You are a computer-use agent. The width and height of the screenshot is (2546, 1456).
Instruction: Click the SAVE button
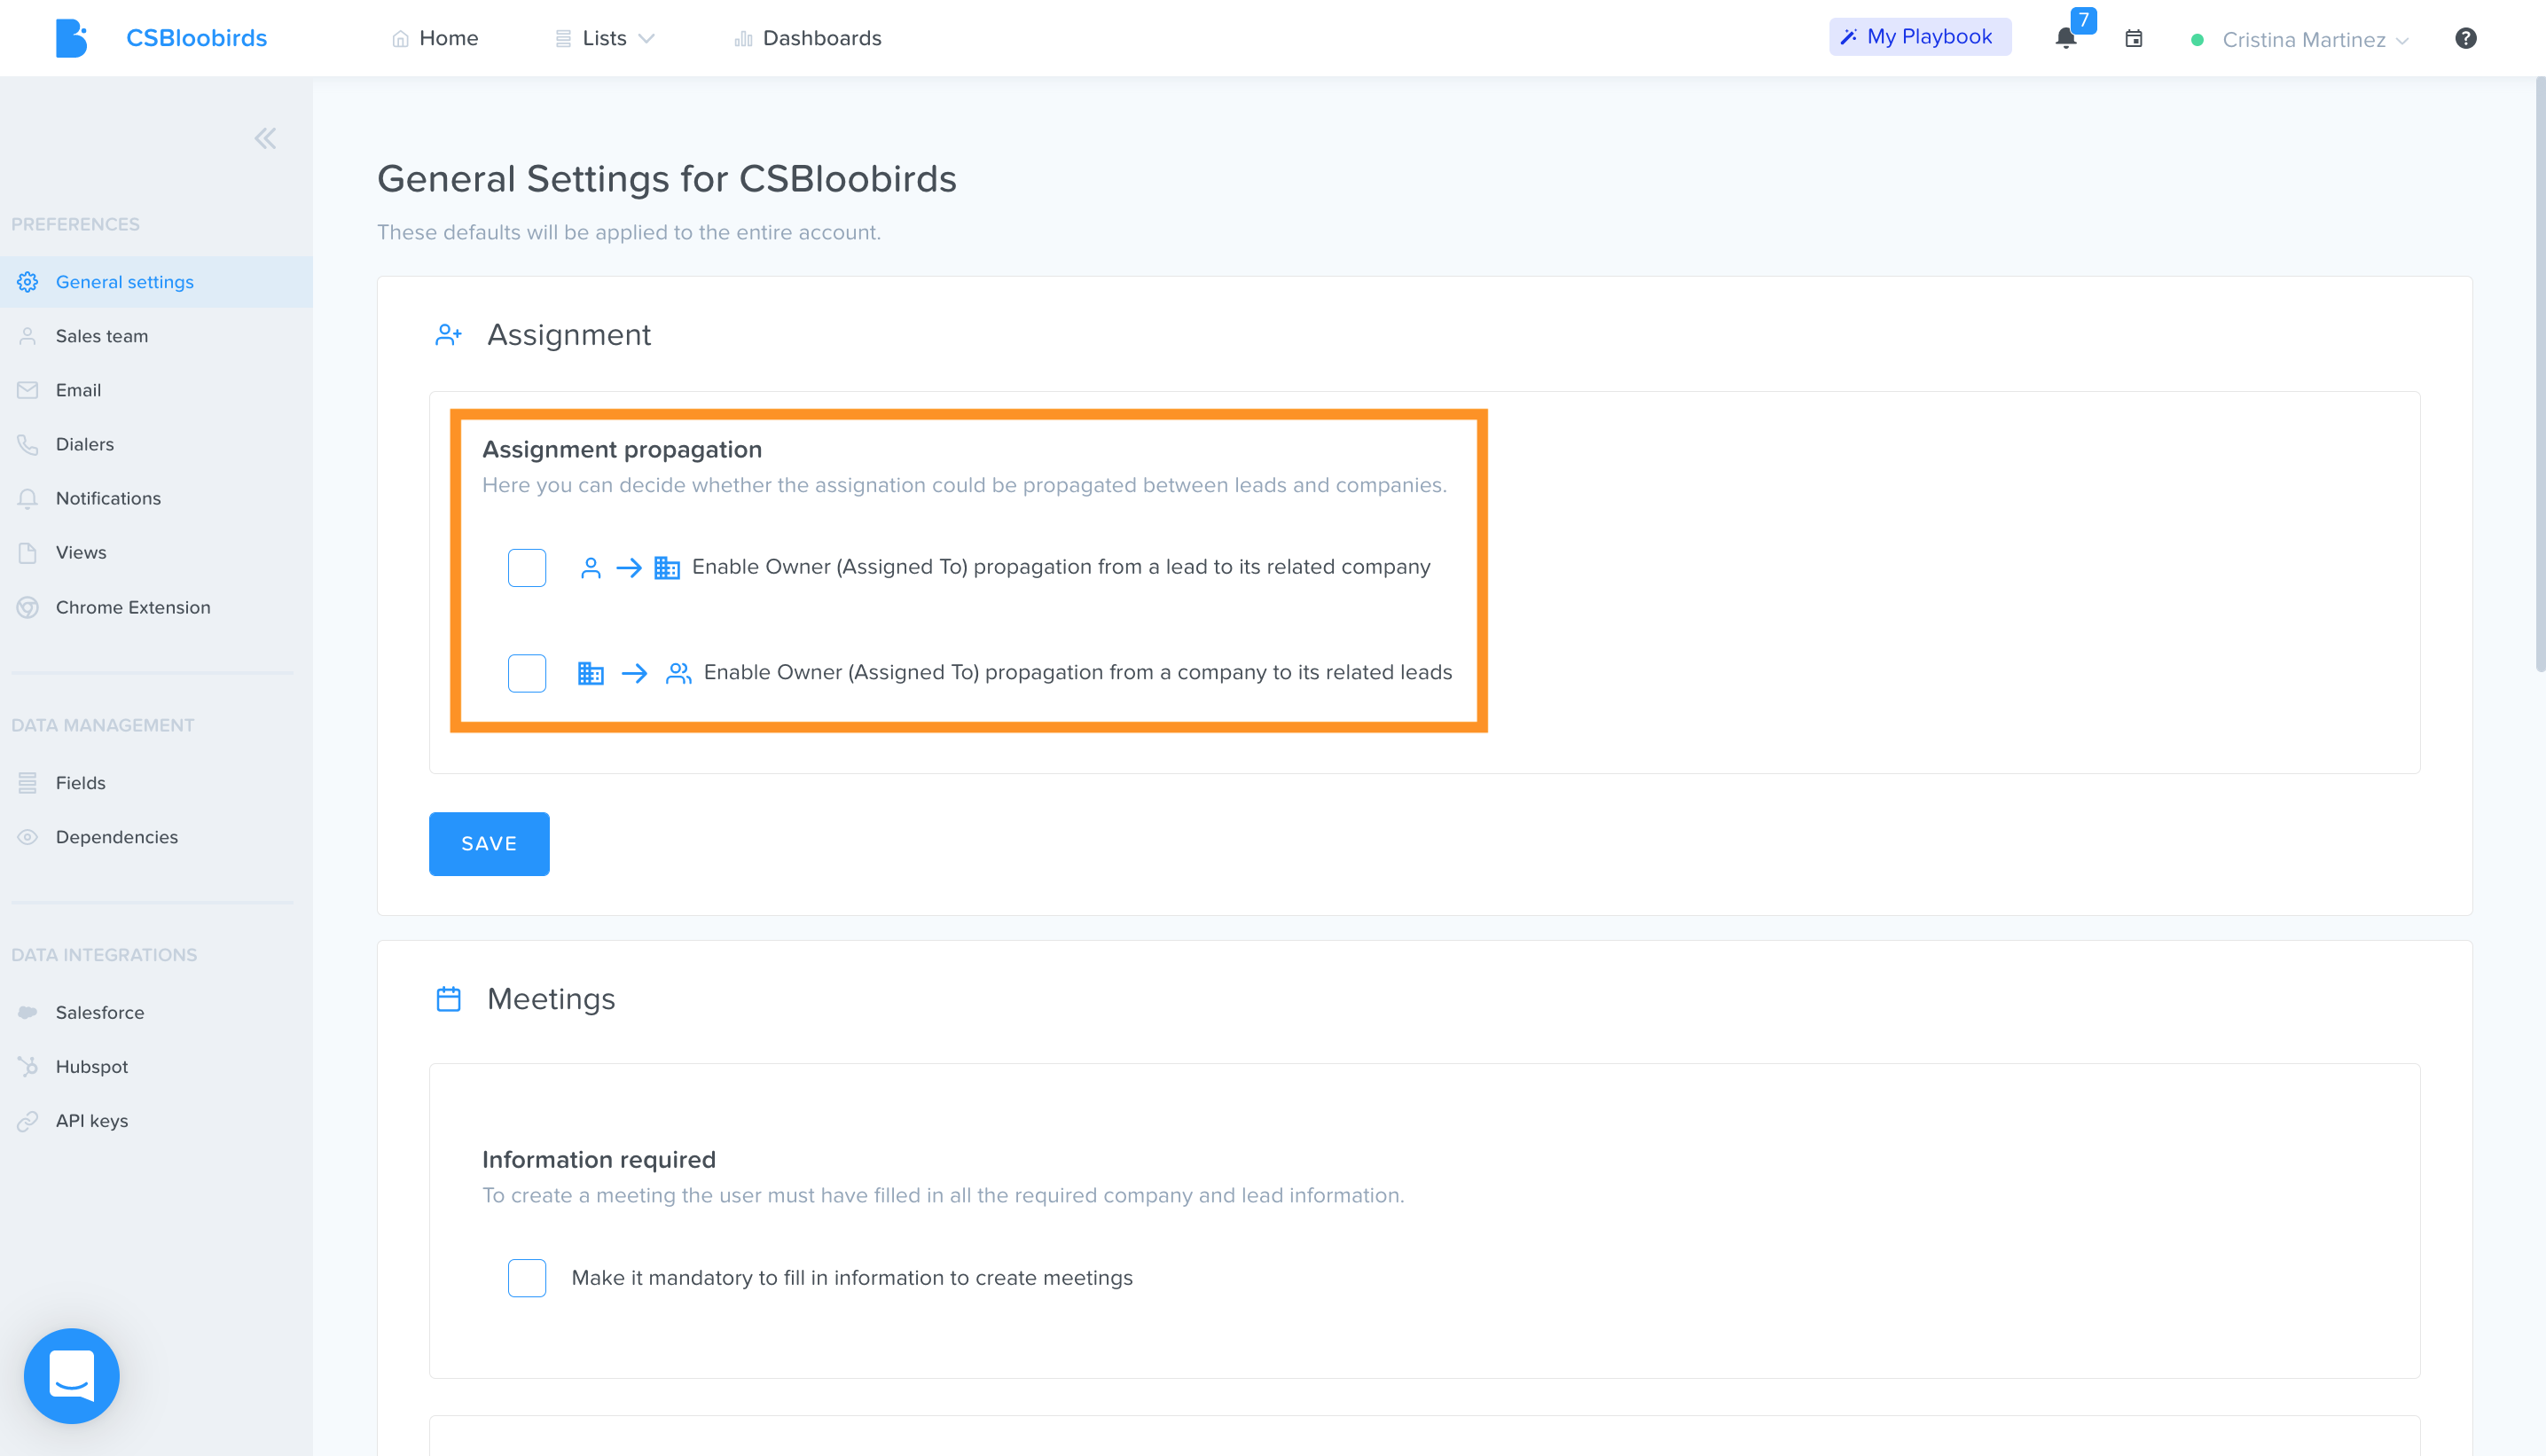pos(489,844)
